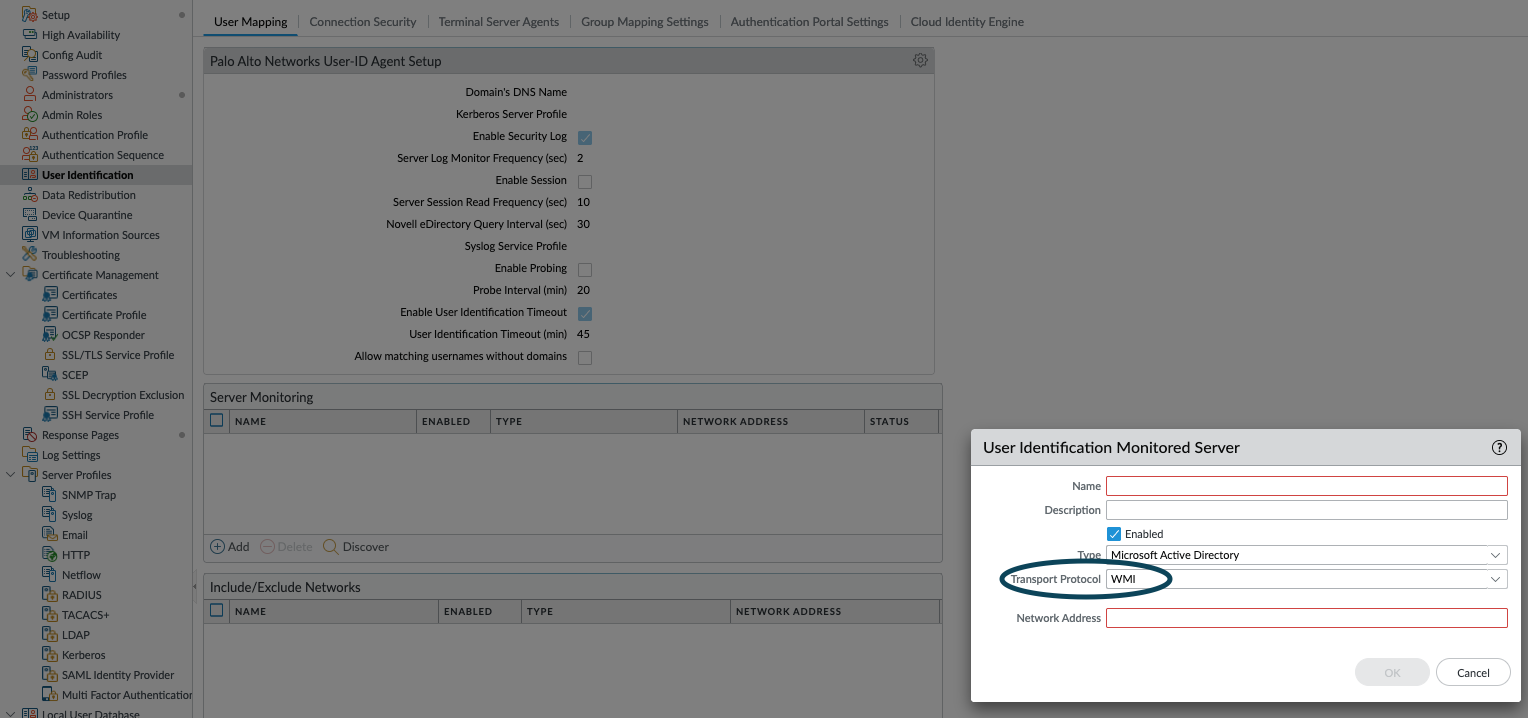The height and width of the screenshot is (718, 1528).
Task: Toggle Enable User Identification Timeout checkbox
Action: pyautogui.click(x=585, y=313)
